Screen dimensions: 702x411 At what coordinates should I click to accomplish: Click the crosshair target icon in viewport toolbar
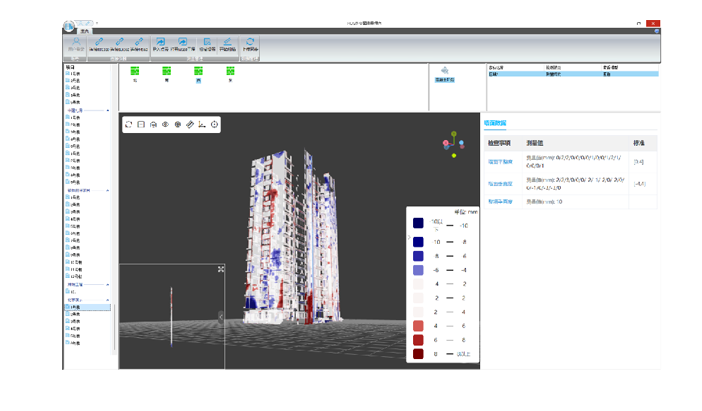tap(214, 124)
